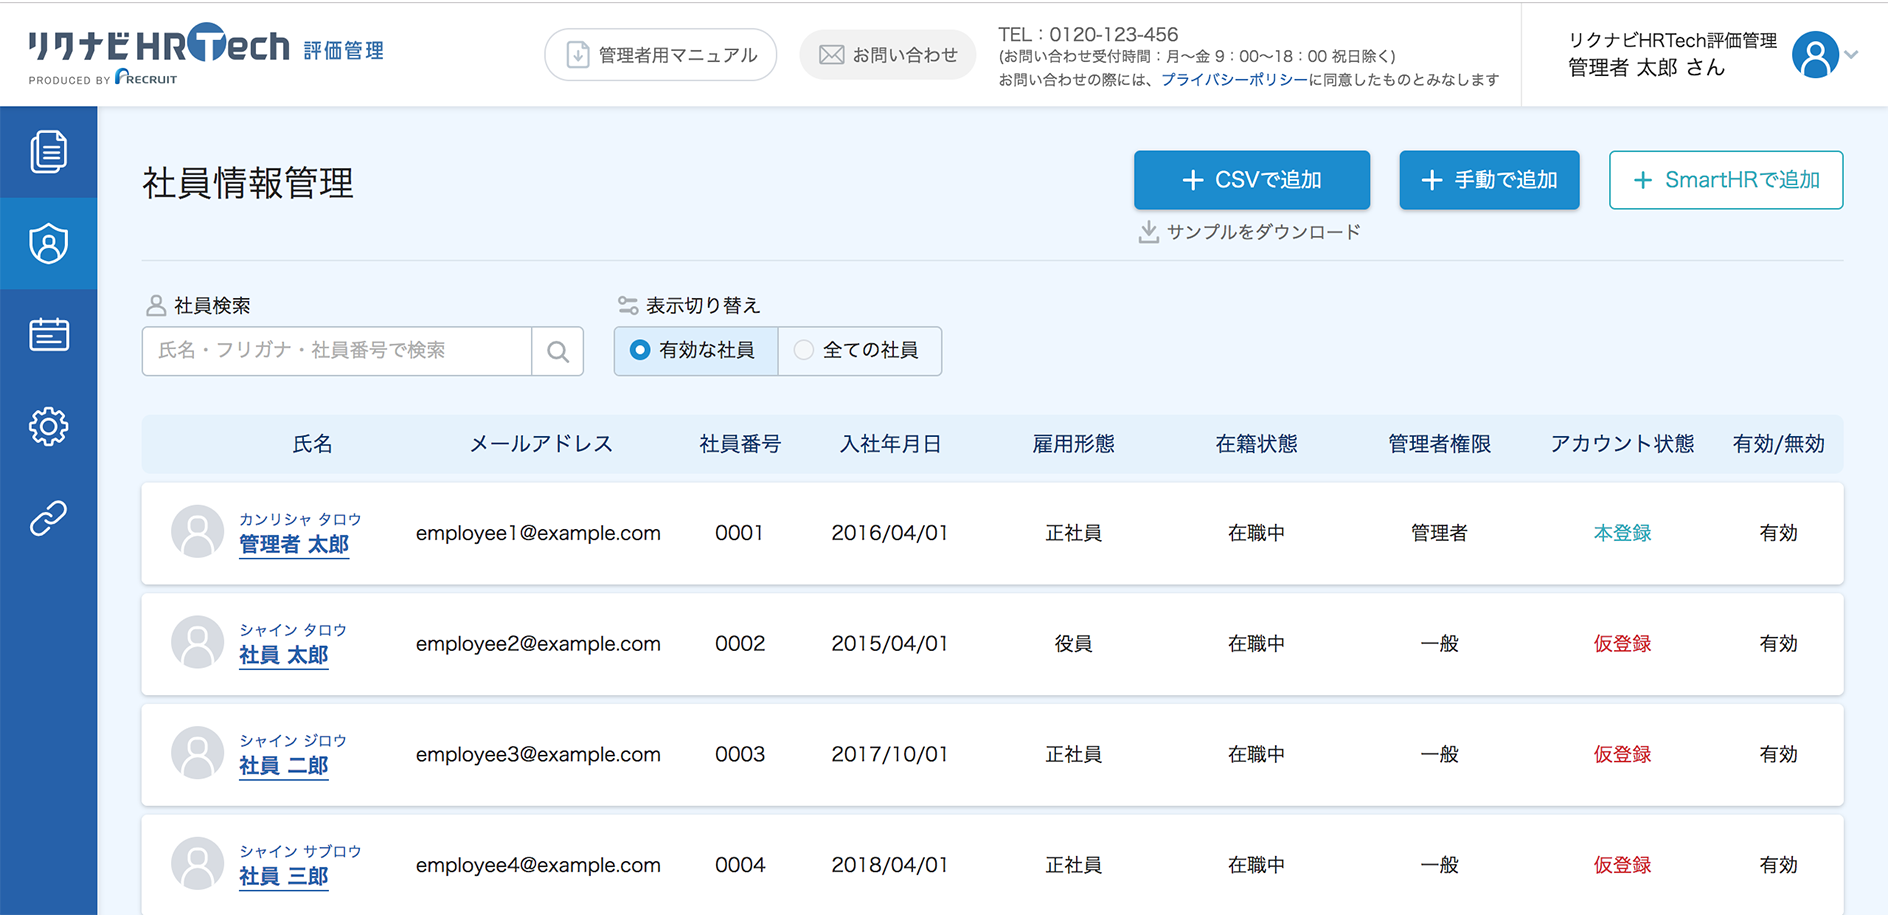Click the 管理者用マニュアル button
The width and height of the screenshot is (1888, 915).
click(x=660, y=55)
